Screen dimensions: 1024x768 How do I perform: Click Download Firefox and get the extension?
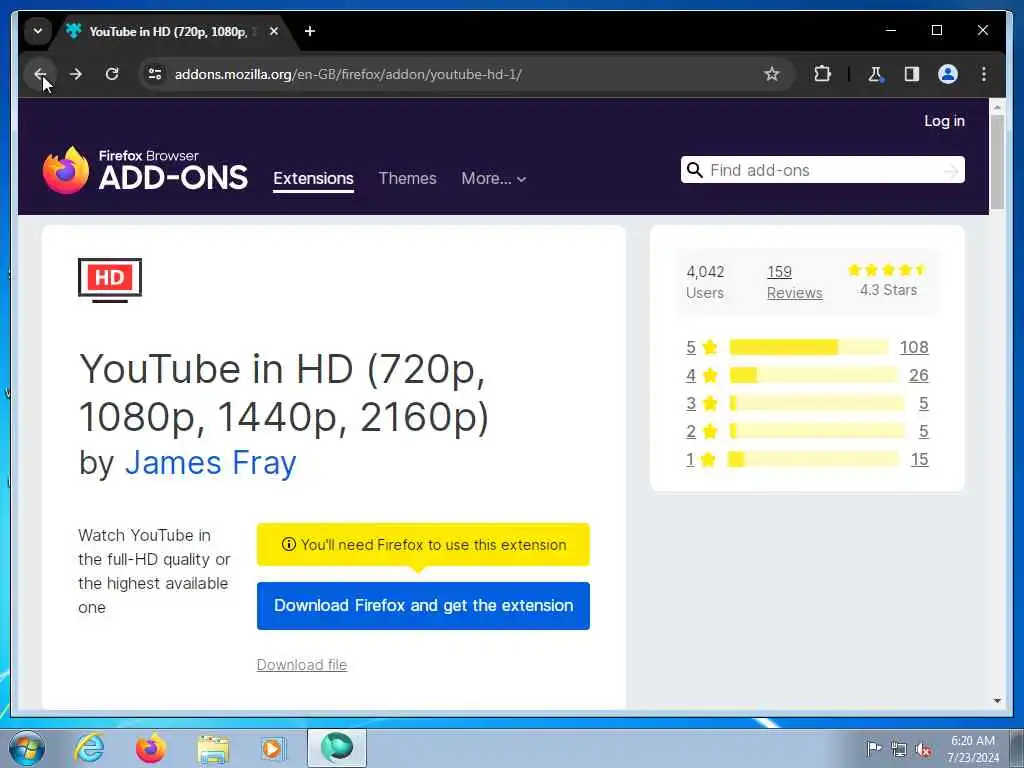tap(423, 606)
